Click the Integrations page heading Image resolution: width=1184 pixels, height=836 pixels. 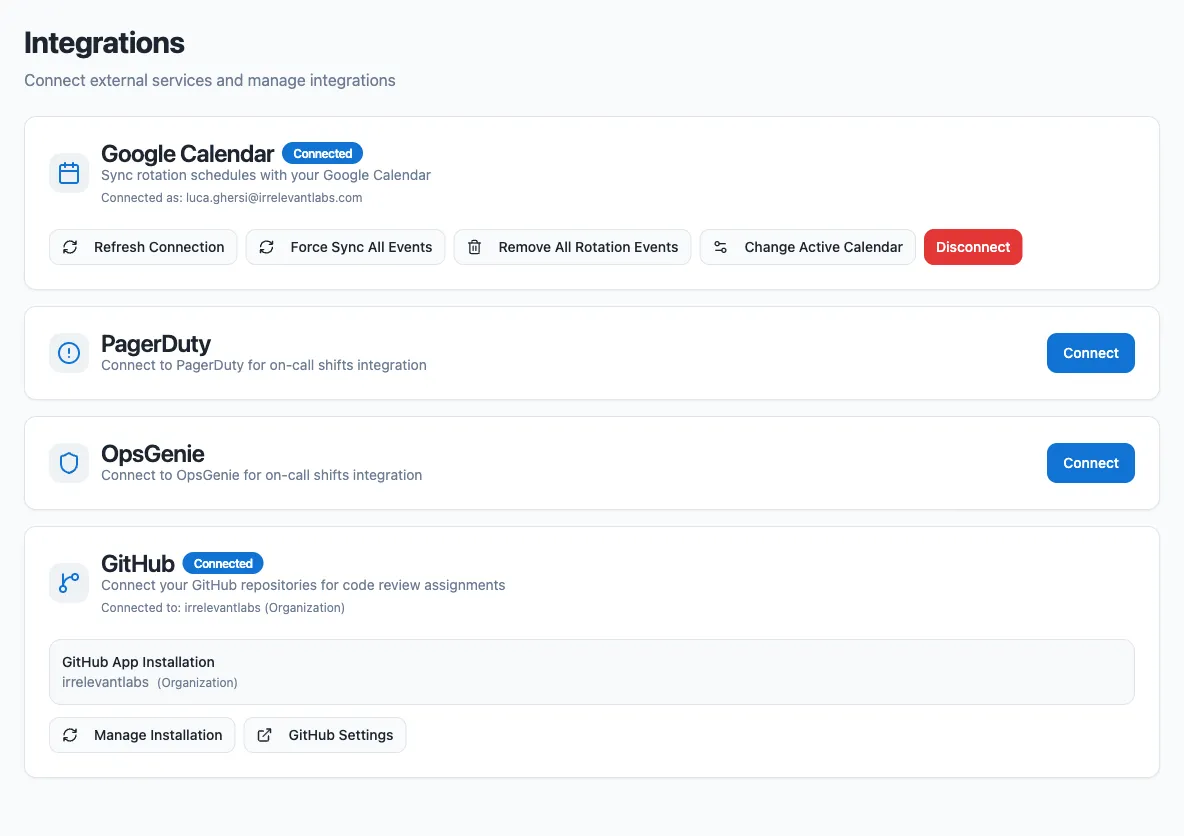(104, 43)
